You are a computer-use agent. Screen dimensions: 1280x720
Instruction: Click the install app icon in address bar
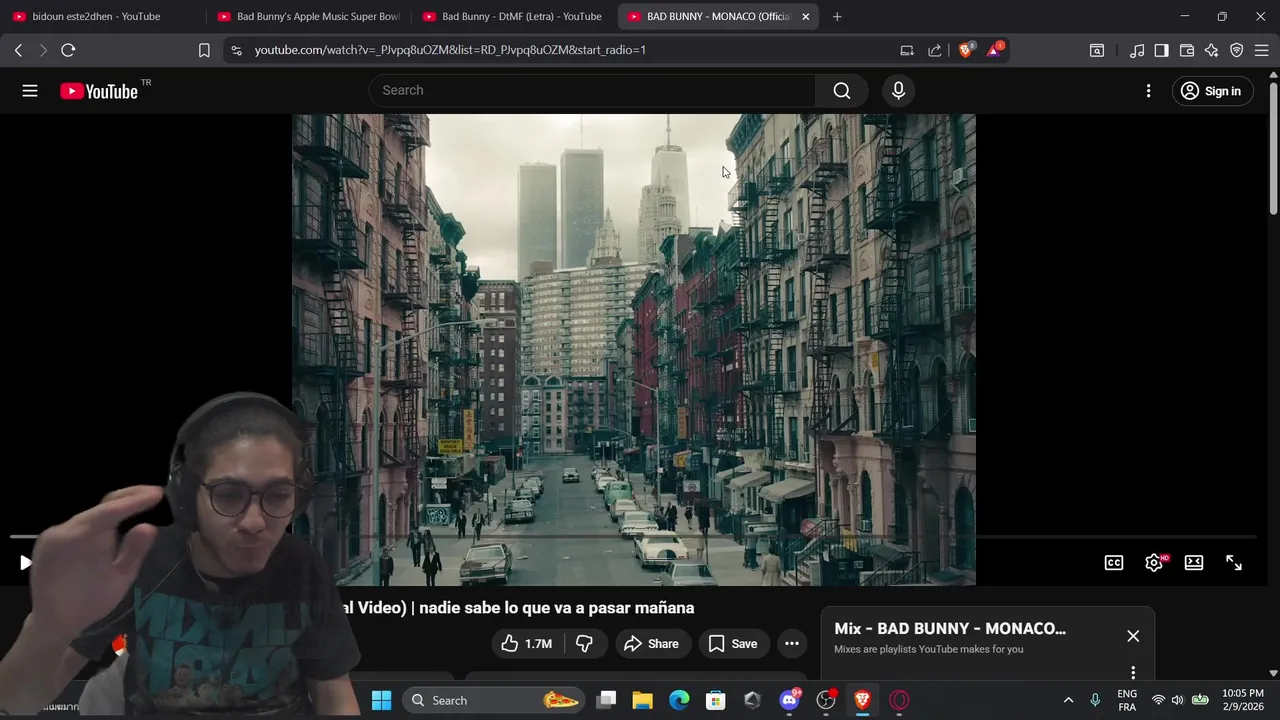(x=907, y=50)
